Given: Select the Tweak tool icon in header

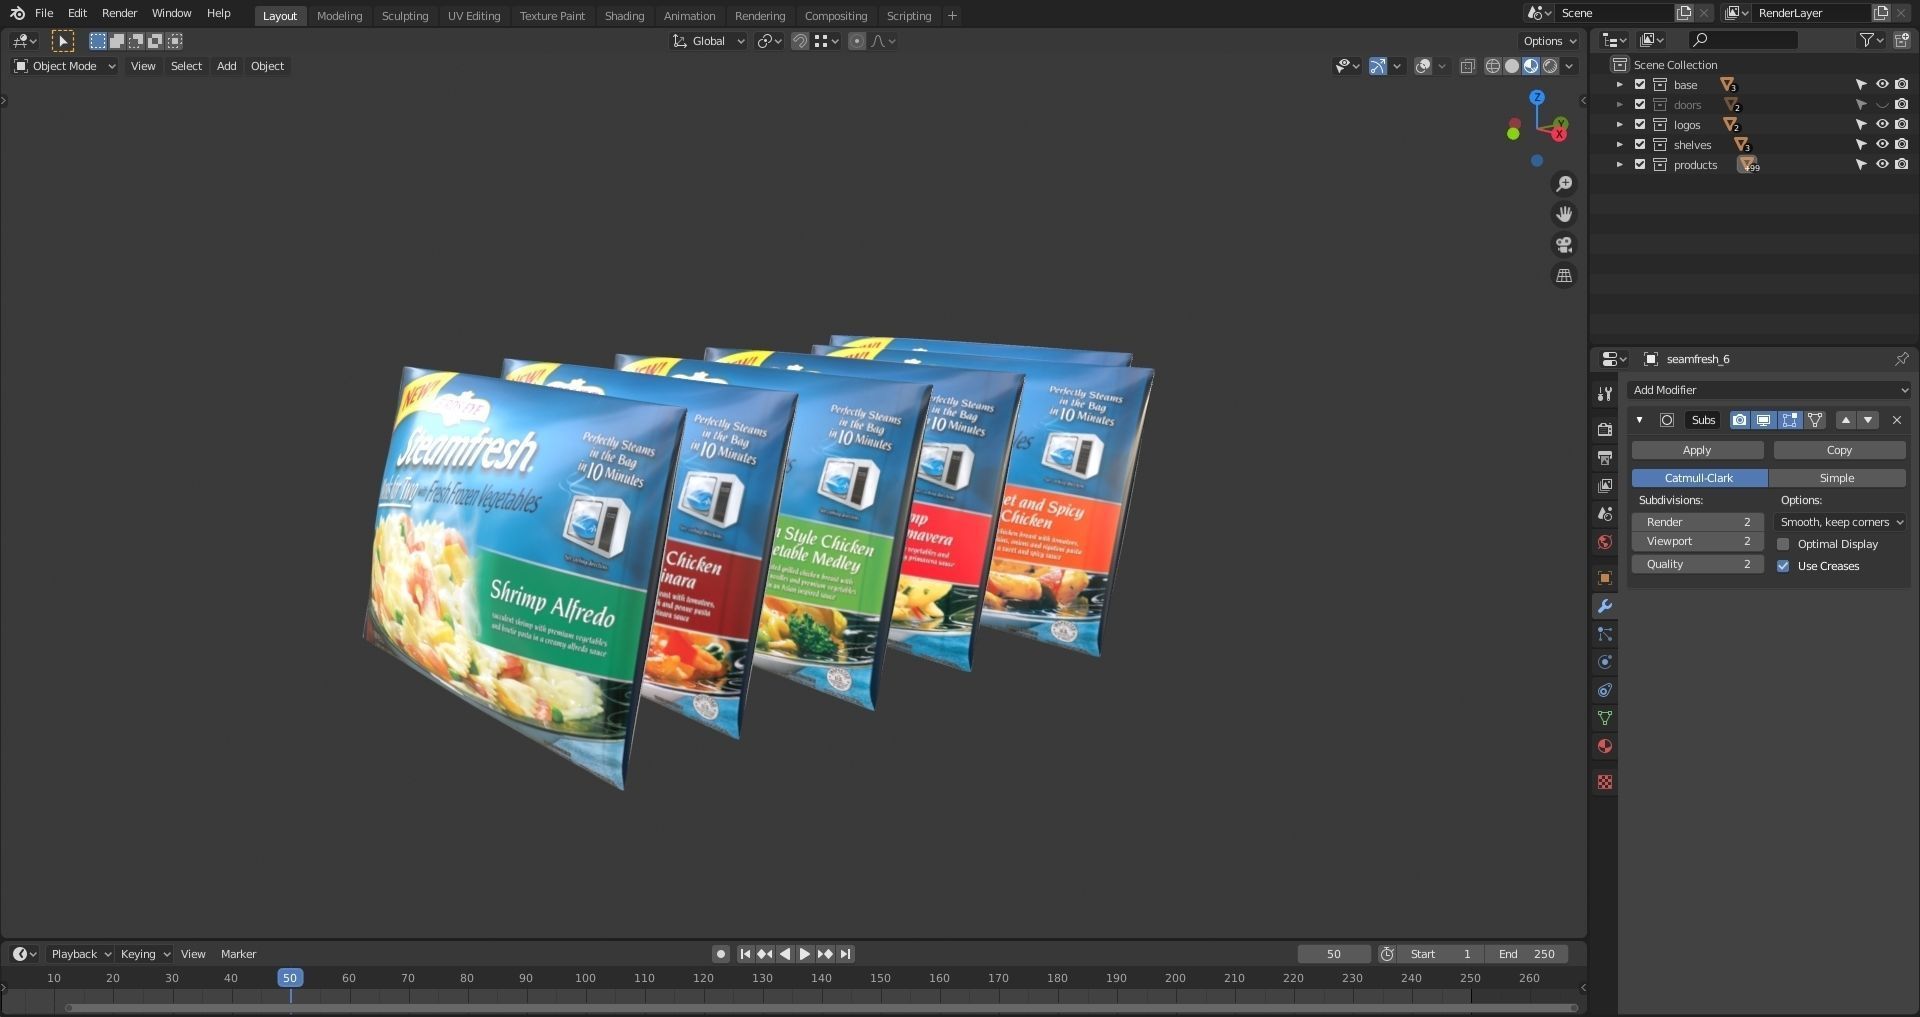Looking at the screenshot, I should [63, 41].
